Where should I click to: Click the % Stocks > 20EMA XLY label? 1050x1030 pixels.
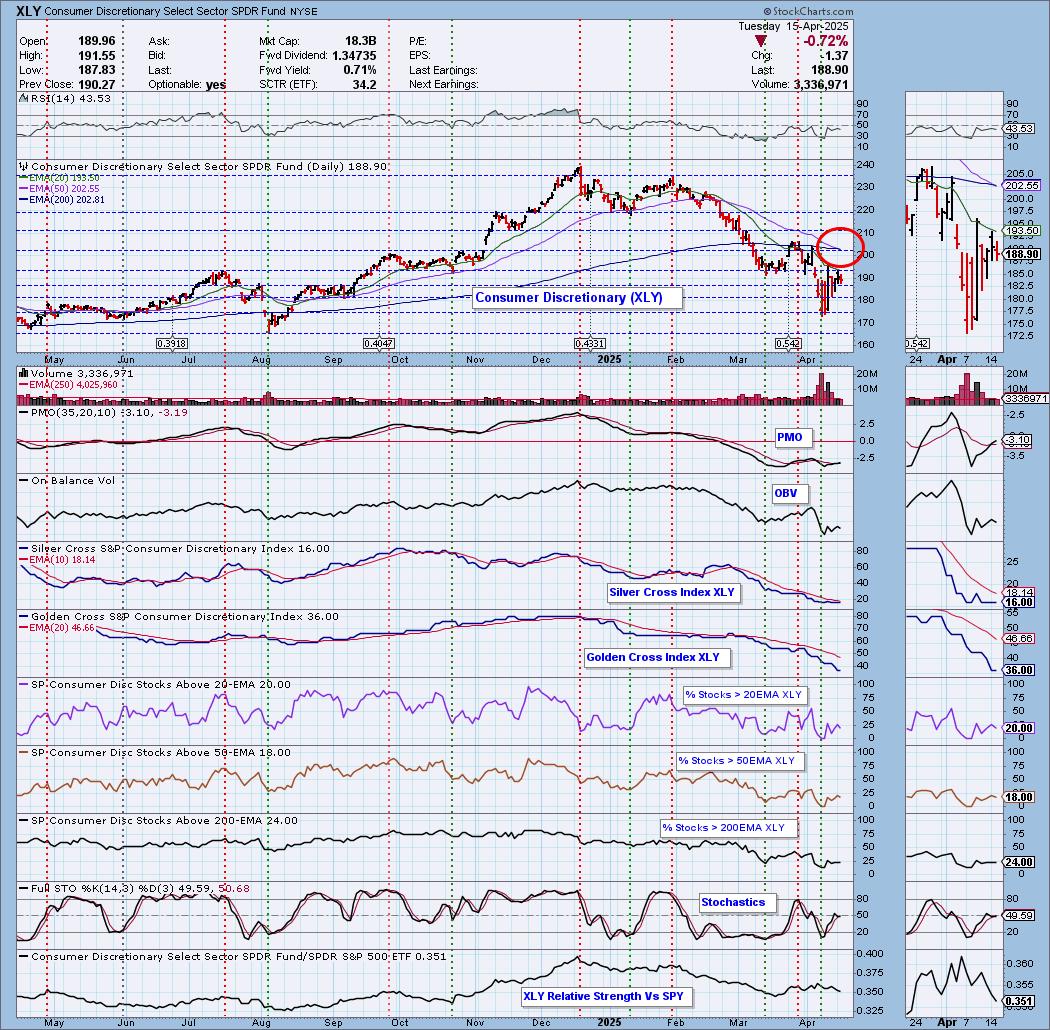(x=743, y=695)
